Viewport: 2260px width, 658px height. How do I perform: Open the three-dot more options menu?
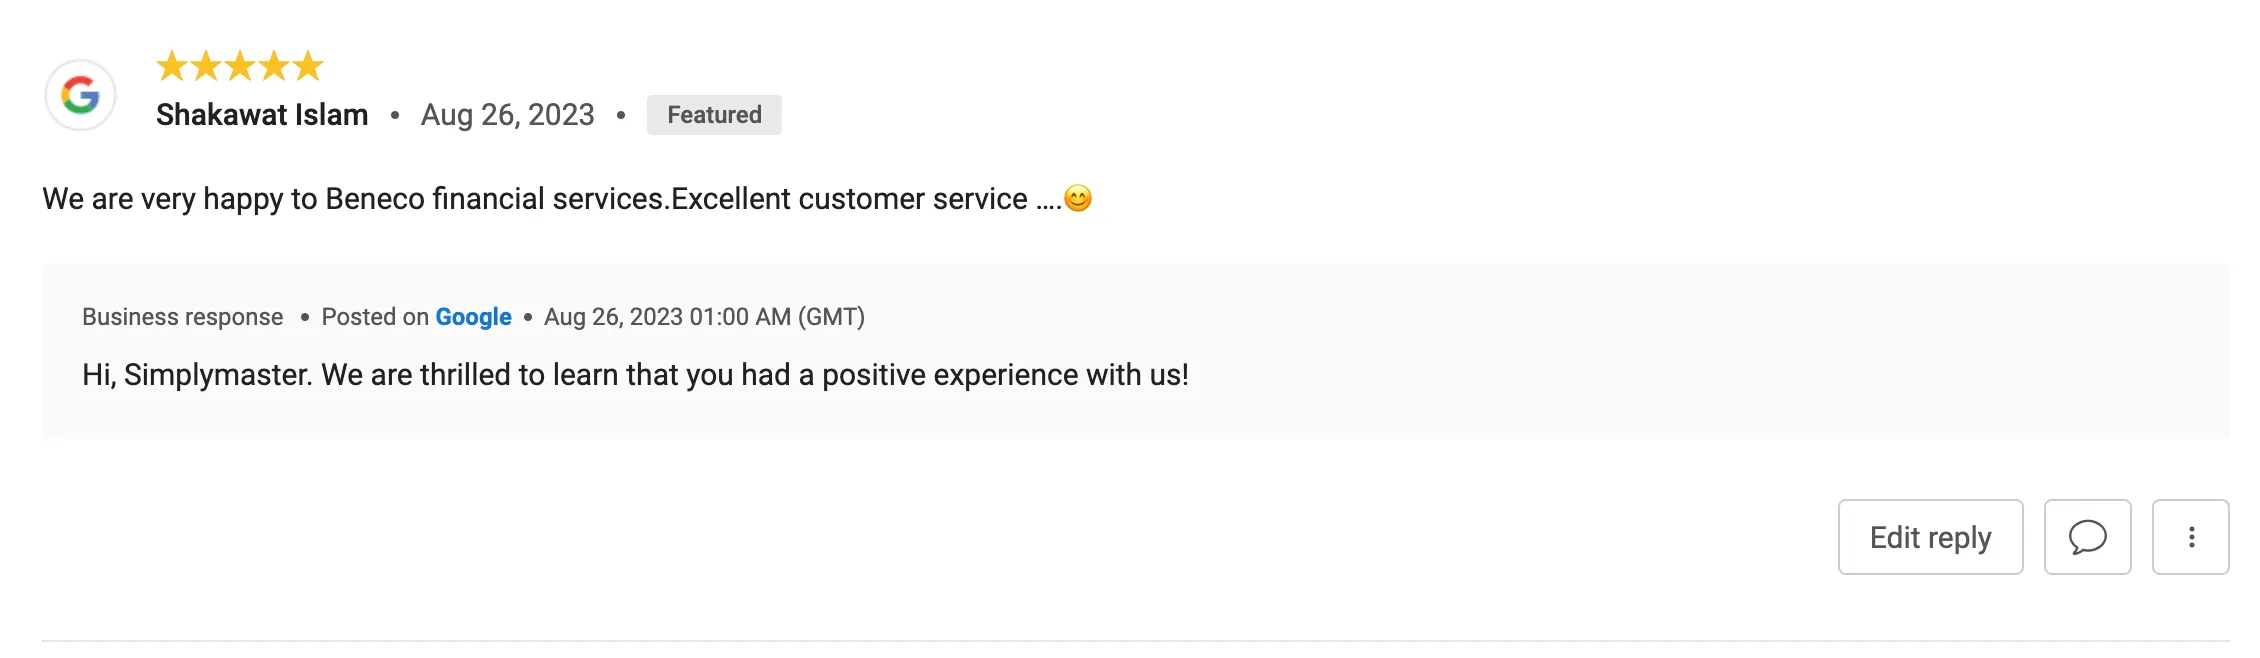coord(2190,537)
